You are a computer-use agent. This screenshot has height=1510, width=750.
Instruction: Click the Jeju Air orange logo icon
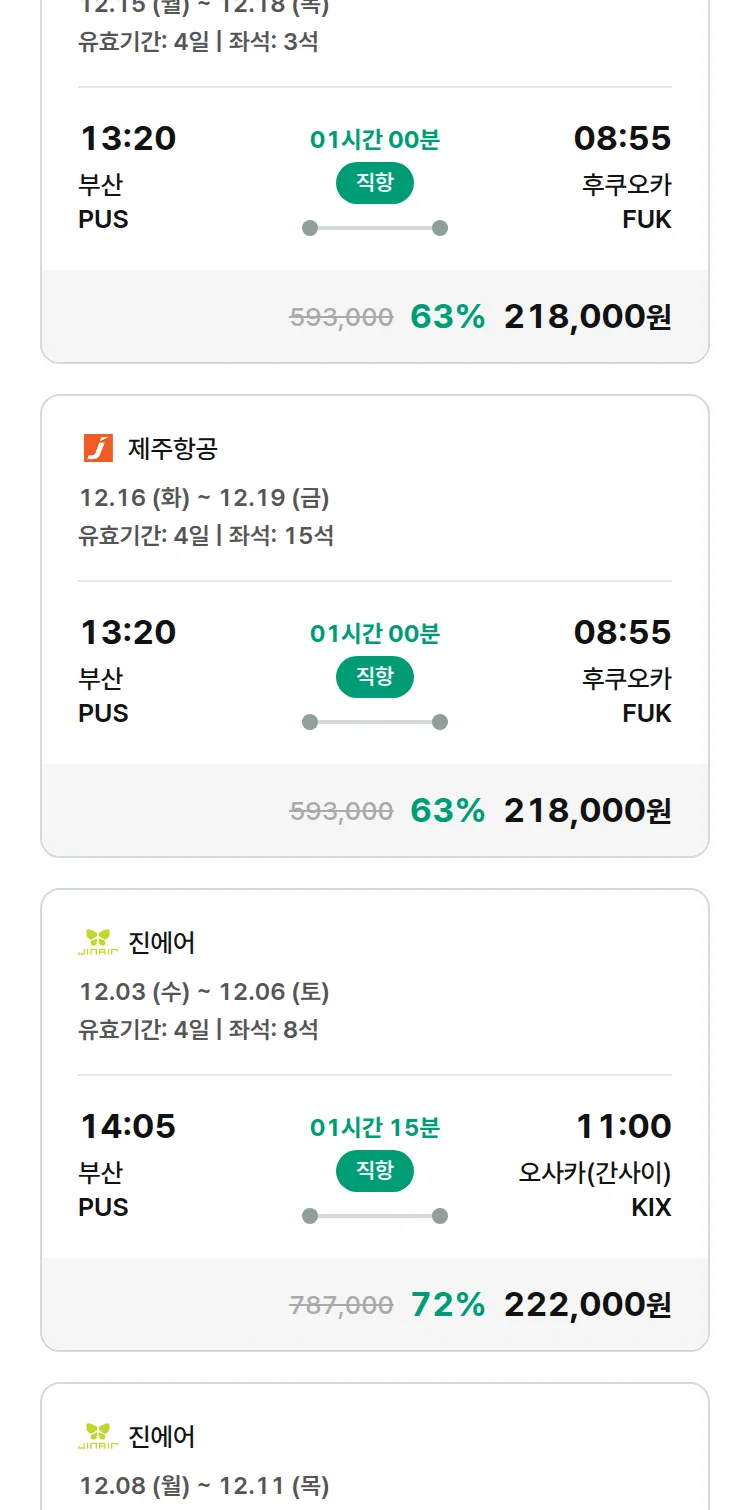pyautogui.click(x=98, y=448)
